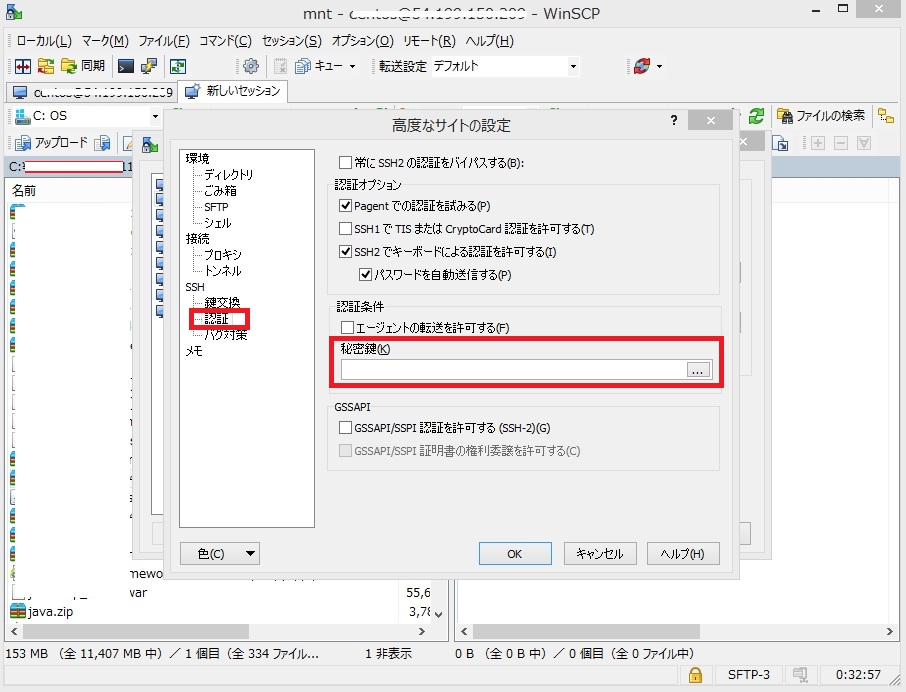Click the icon right of アップロード
The width and height of the screenshot is (906, 692).
[102, 143]
